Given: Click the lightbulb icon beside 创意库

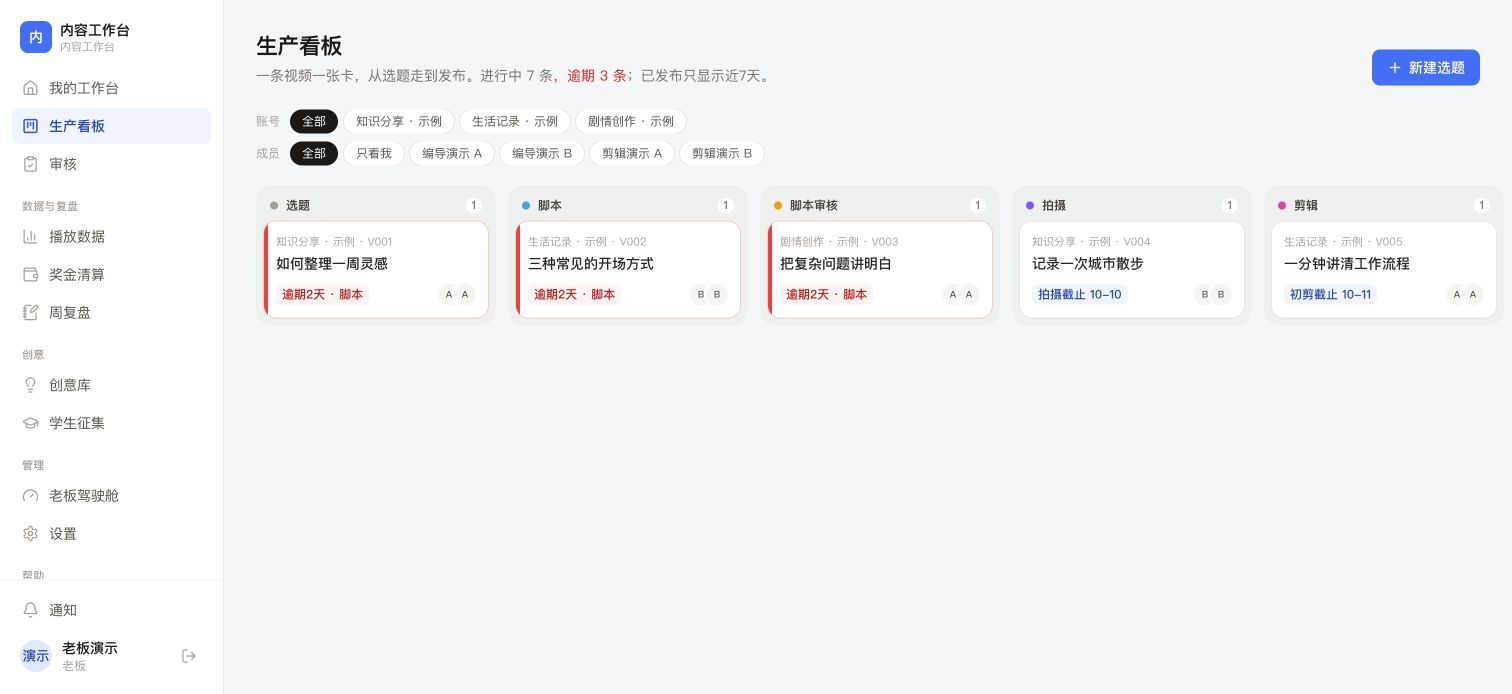Looking at the screenshot, I should [x=30, y=385].
